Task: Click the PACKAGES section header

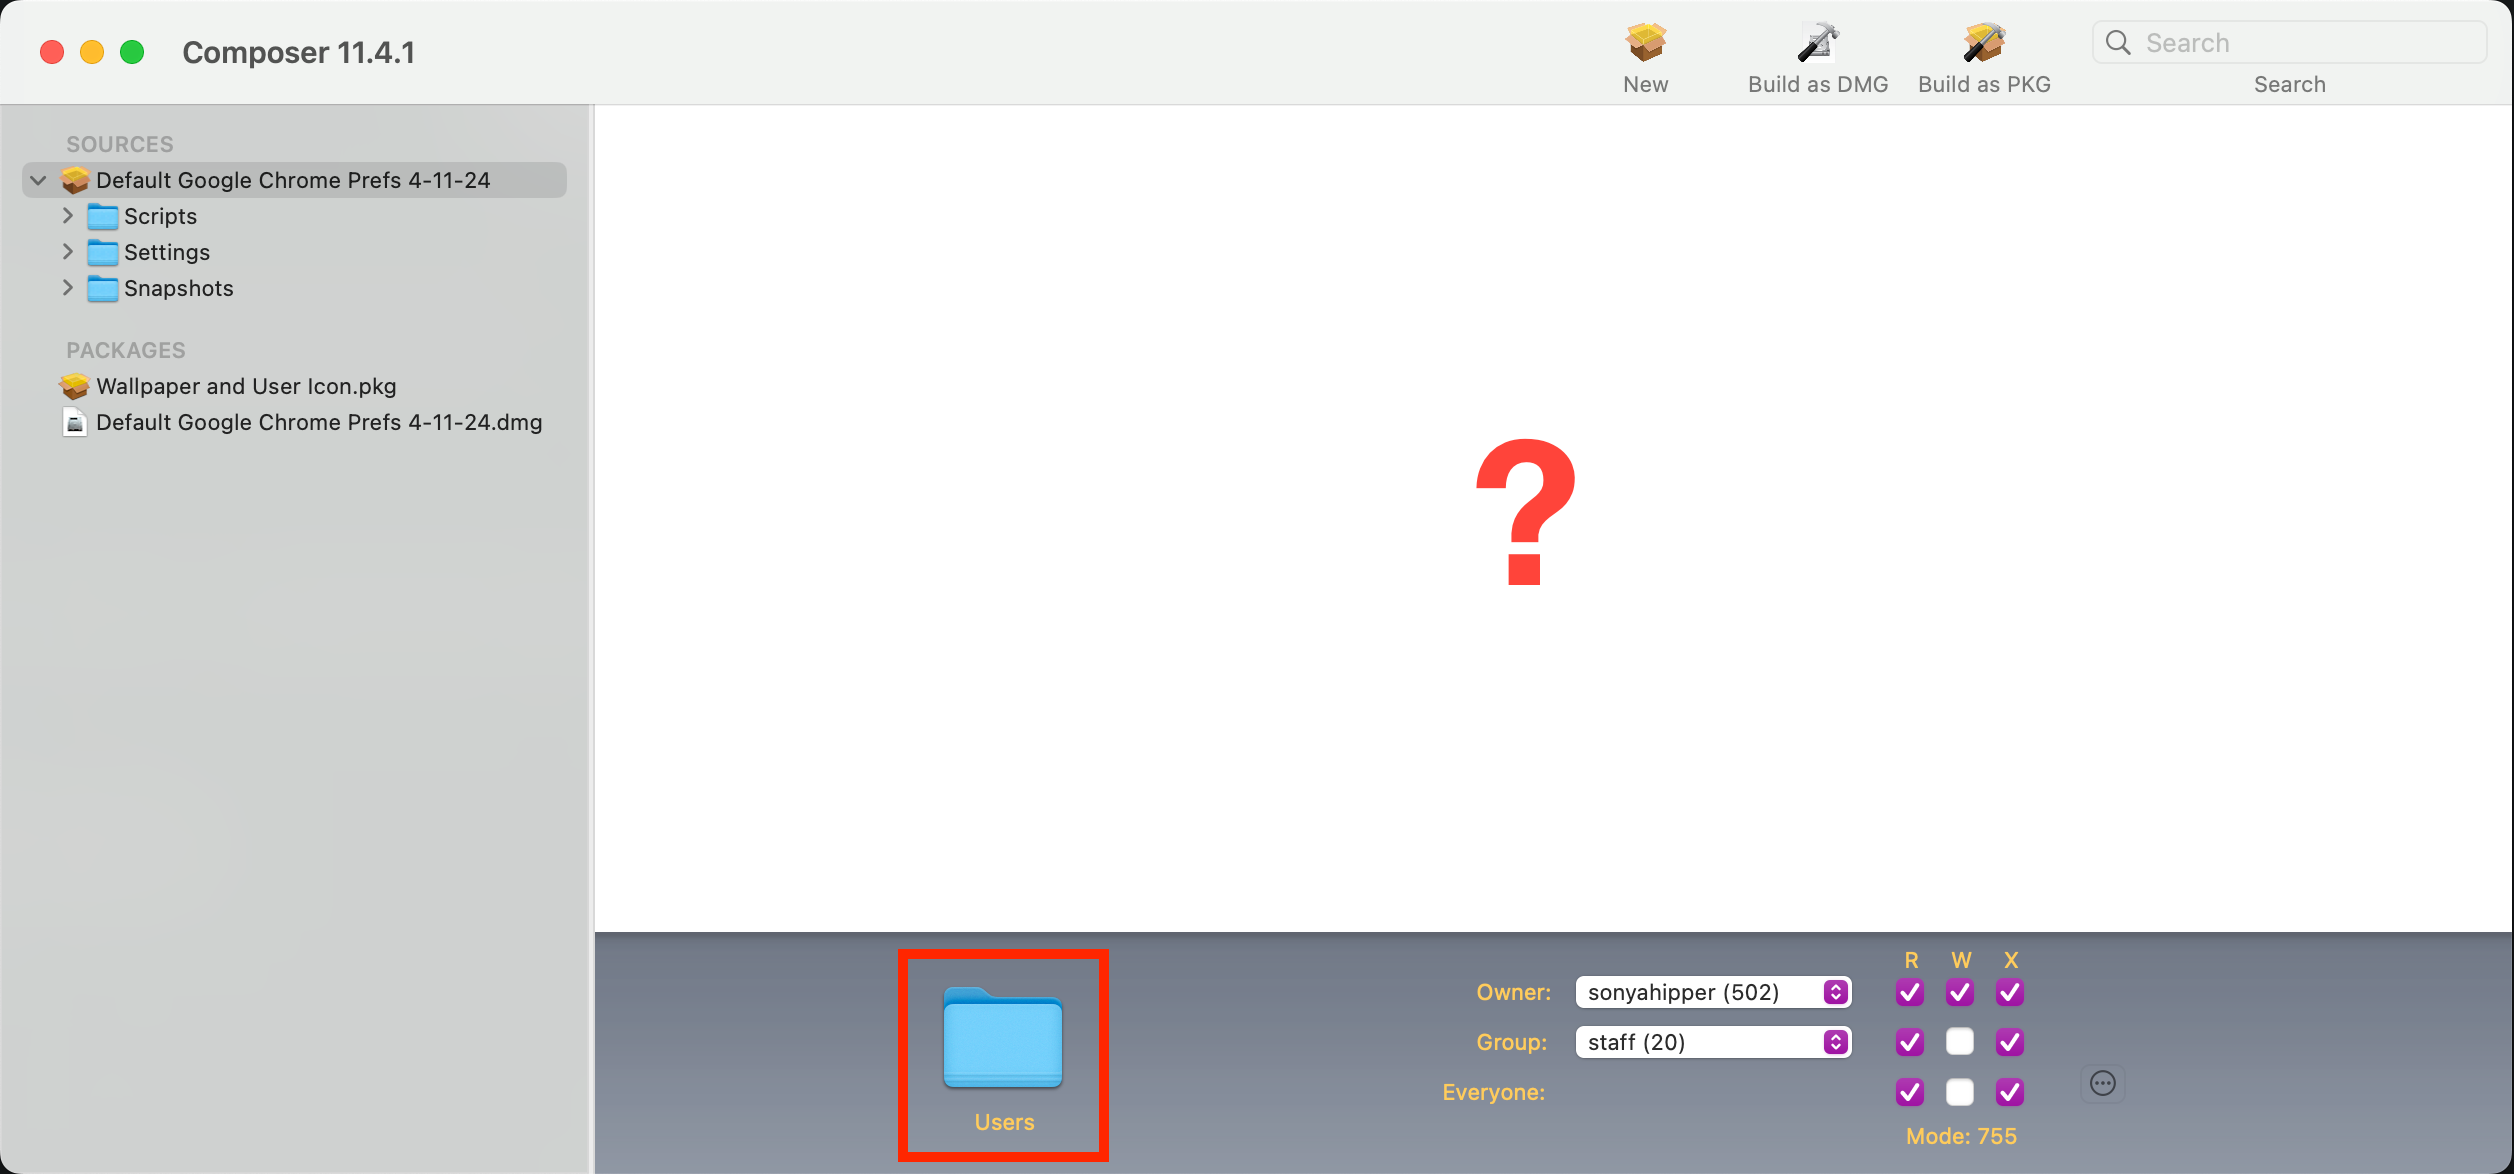Action: [126, 350]
